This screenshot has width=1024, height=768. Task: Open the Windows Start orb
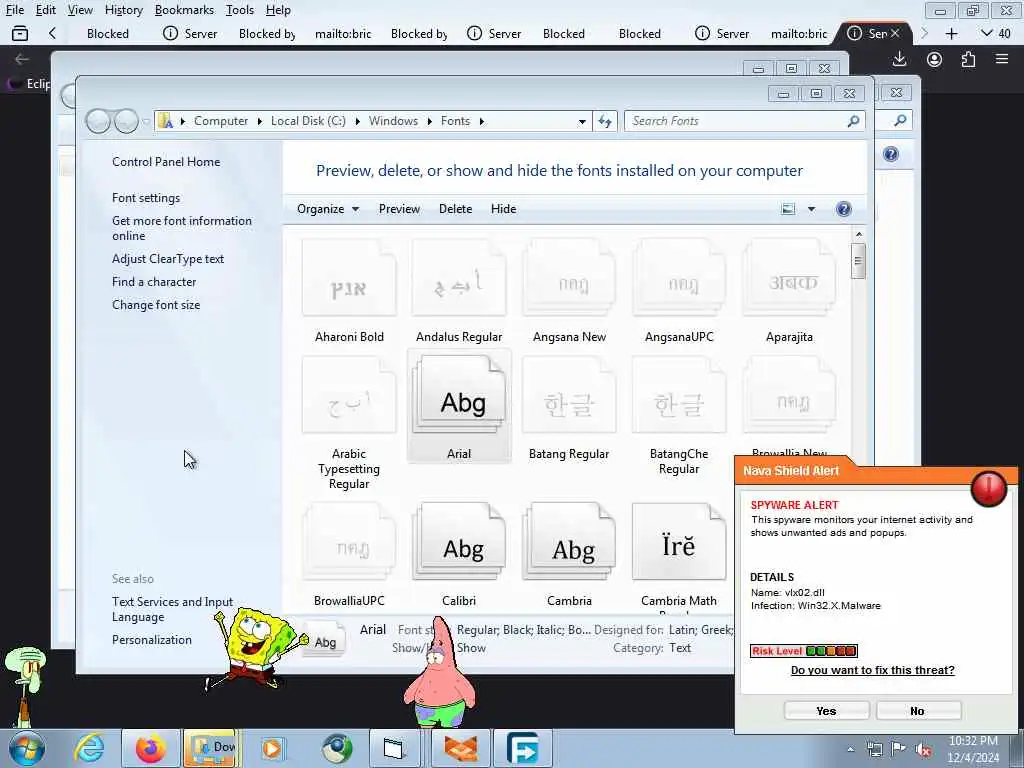tap(26, 748)
